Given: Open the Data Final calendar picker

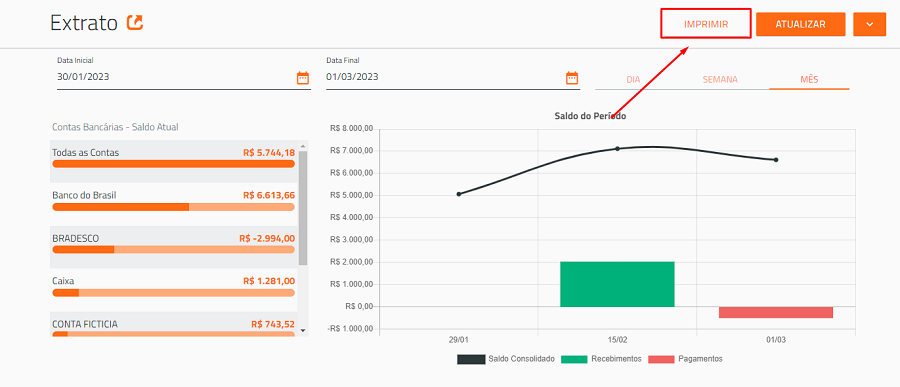Looking at the screenshot, I should click(x=572, y=78).
